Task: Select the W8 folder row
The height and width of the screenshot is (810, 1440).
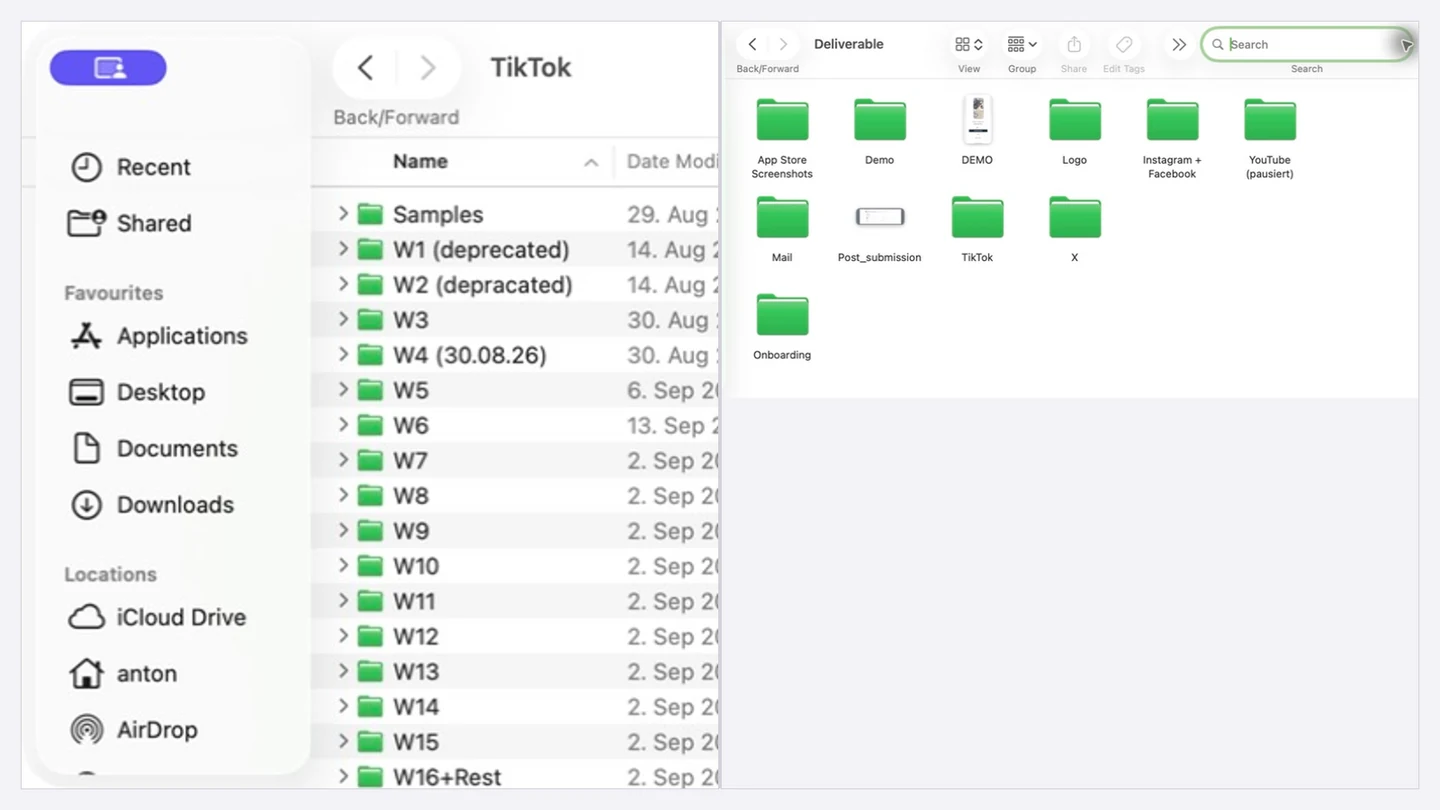Action: pyautogui.click(x=516, y=496)
